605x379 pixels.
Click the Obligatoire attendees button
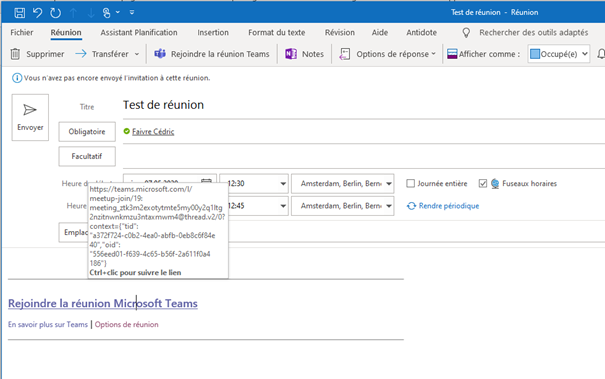pyautogui.click(x=87, y=132)
